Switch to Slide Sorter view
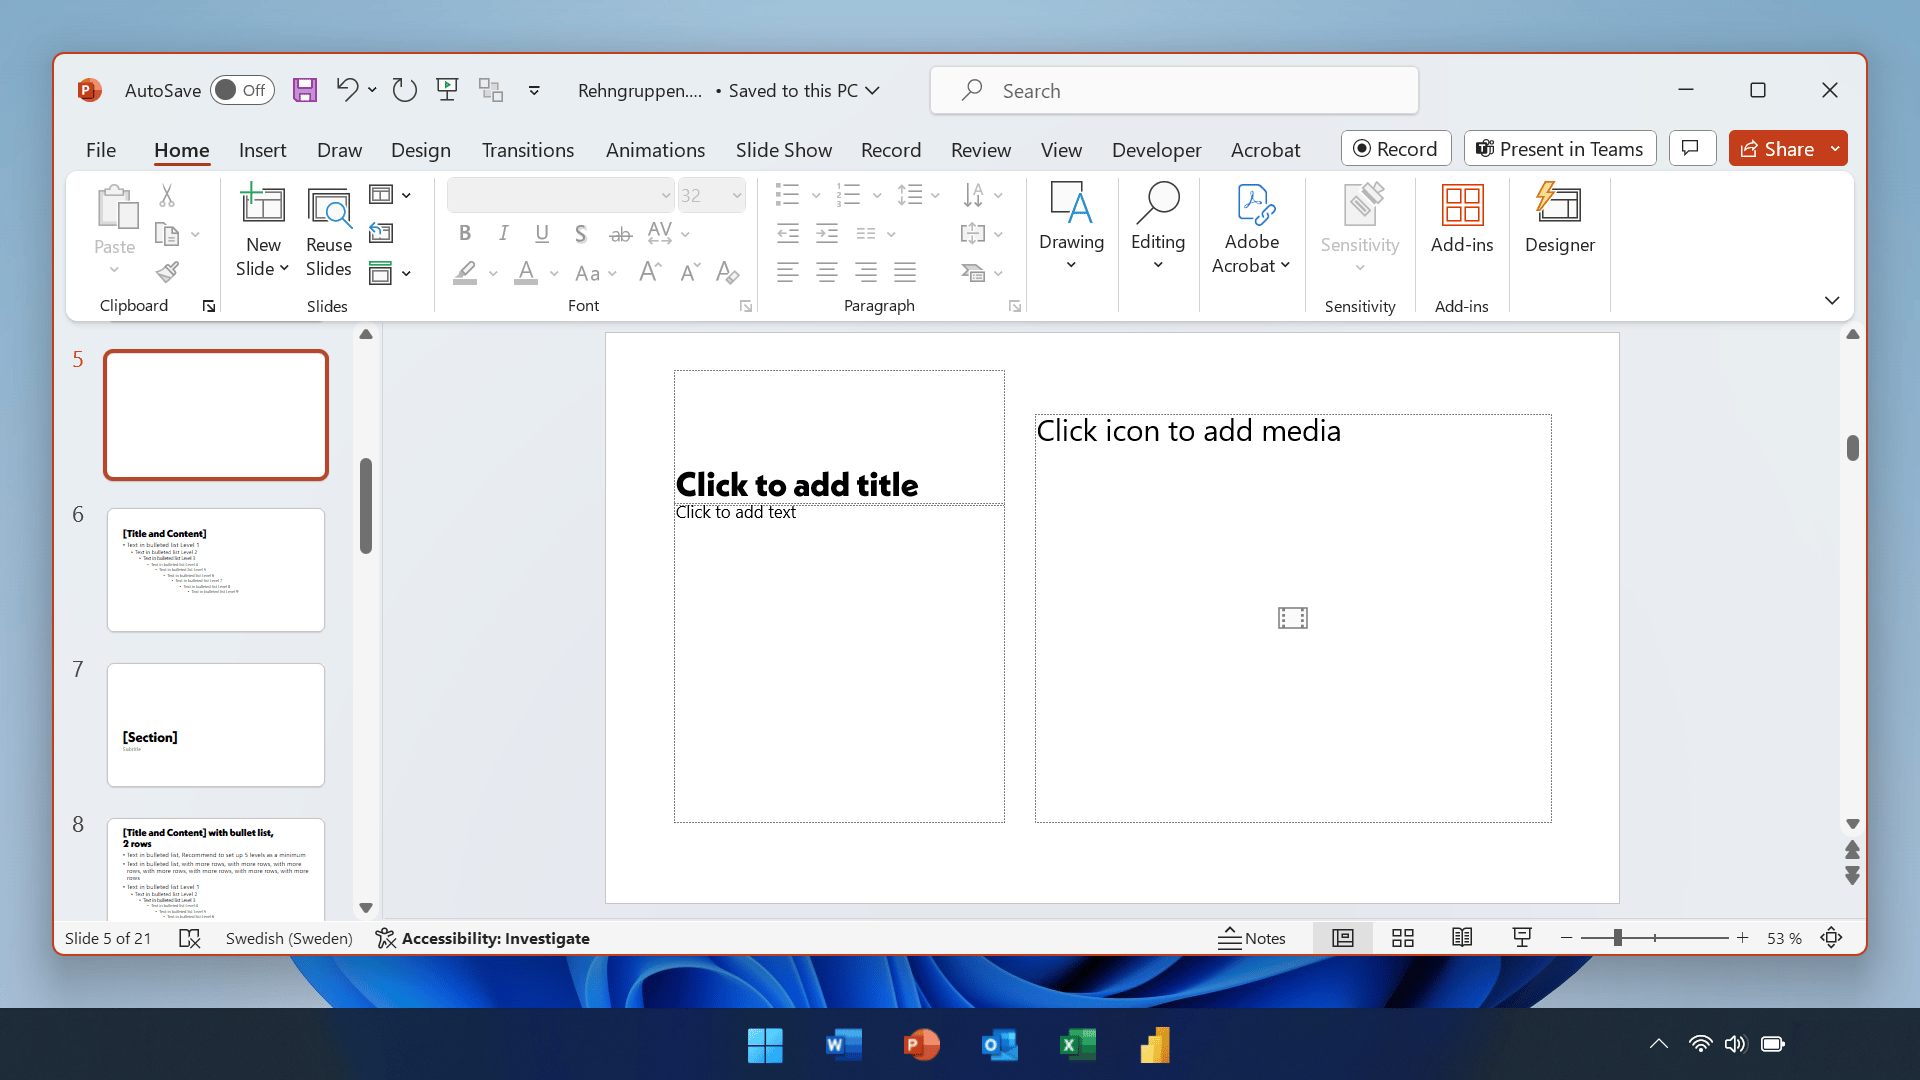This screenshot has width=1920, height=1080. tap(1403, 938)
